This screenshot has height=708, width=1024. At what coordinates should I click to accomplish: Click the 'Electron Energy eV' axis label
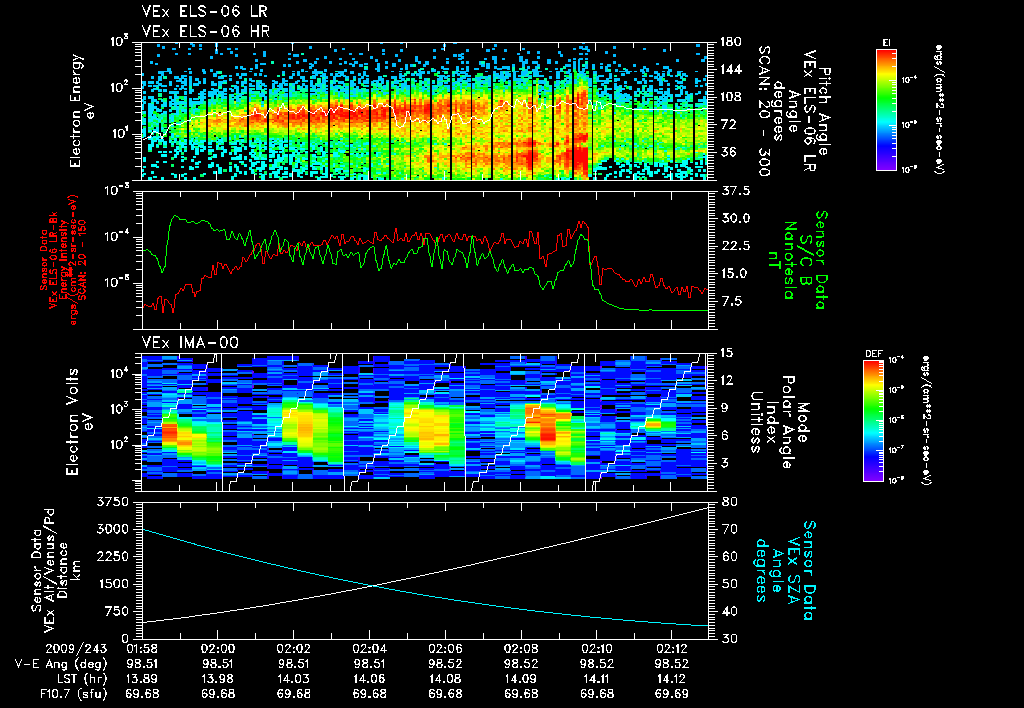click(82, 111)
